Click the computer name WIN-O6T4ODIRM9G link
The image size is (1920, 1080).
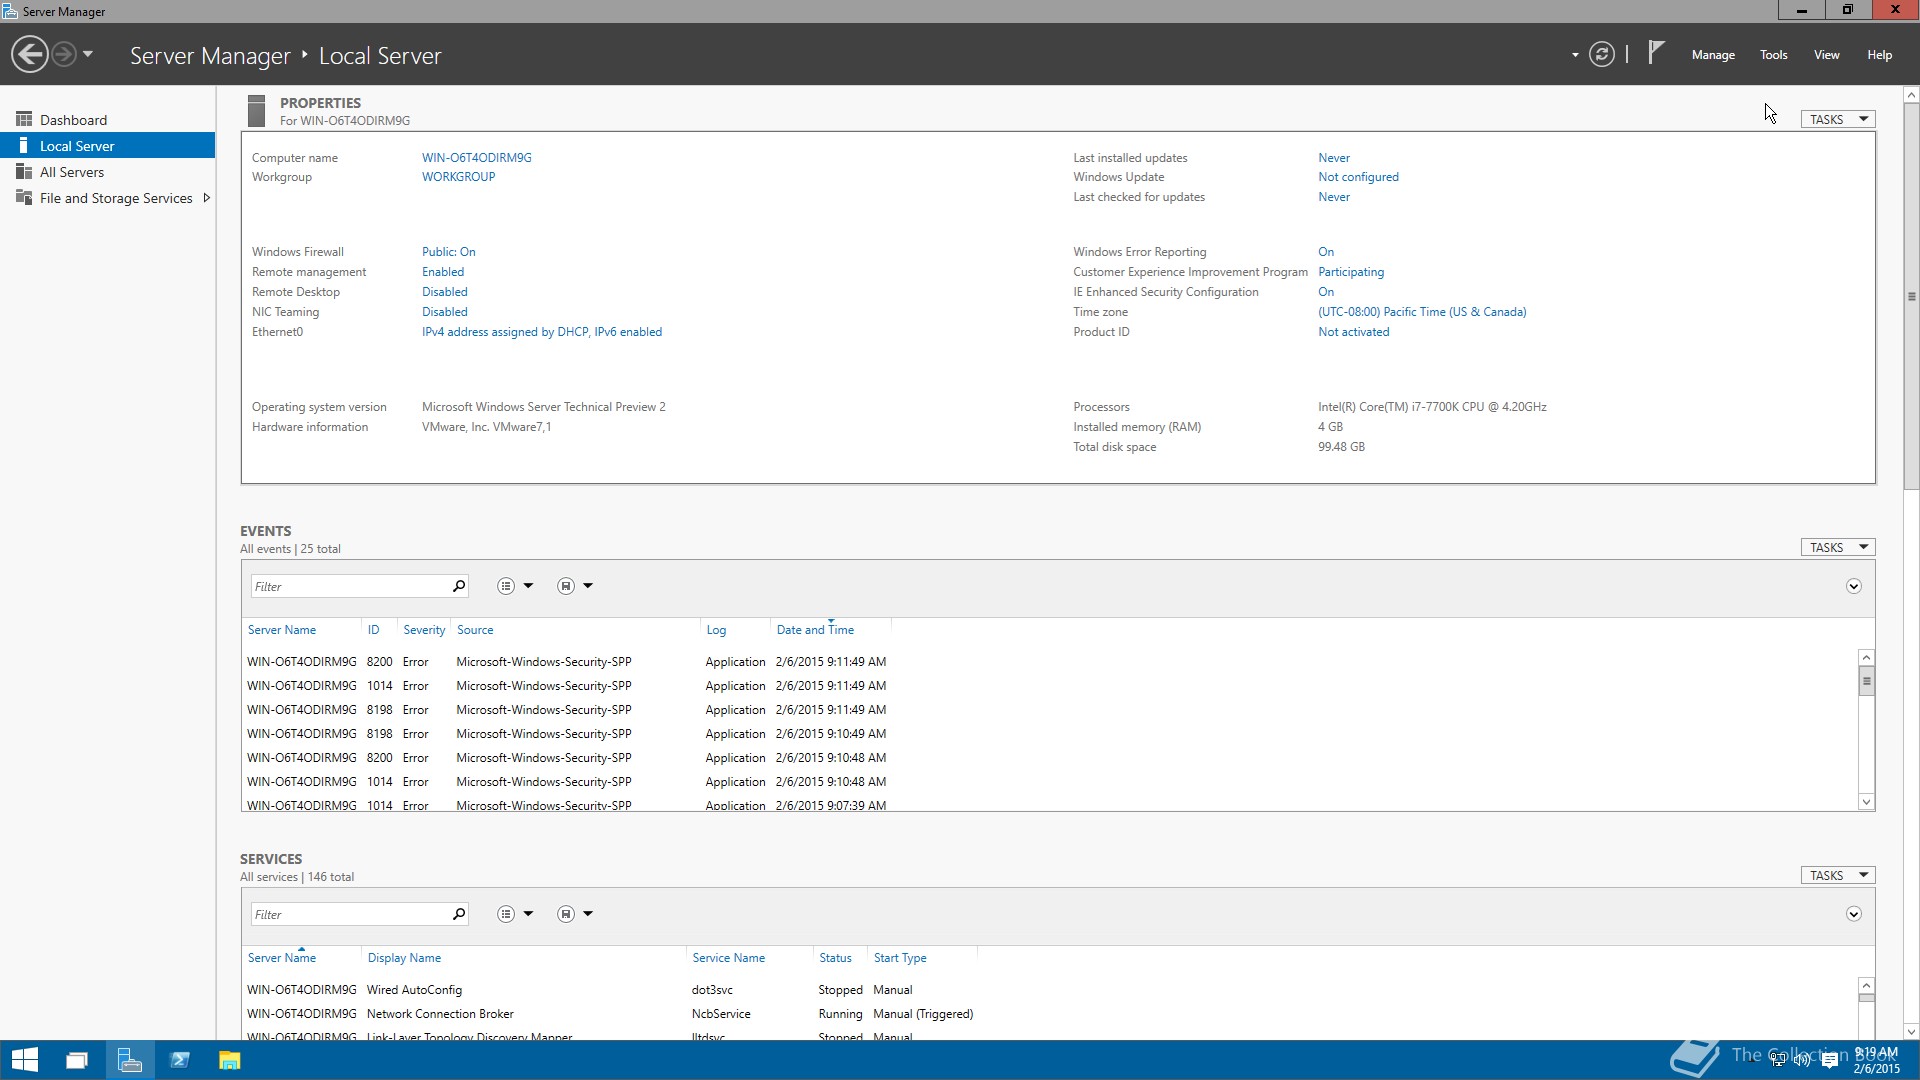477,158
